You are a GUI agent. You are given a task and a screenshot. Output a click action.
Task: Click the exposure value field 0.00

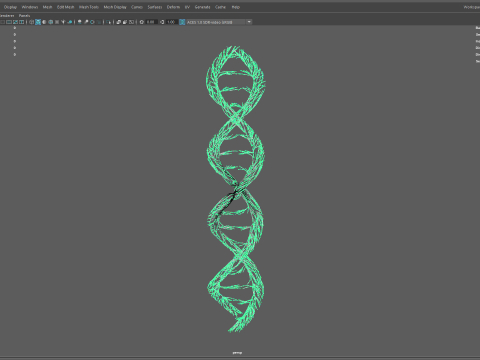point(151,22)
